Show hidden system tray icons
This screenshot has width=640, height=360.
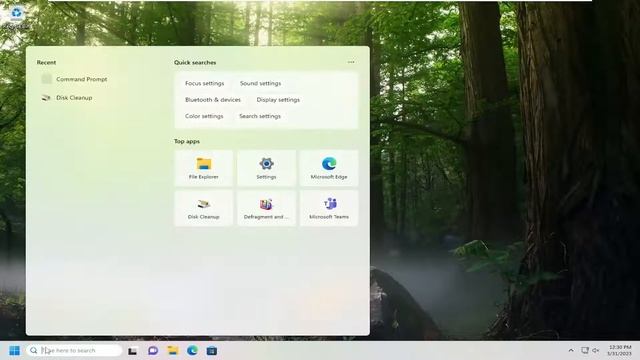(571, 350)
